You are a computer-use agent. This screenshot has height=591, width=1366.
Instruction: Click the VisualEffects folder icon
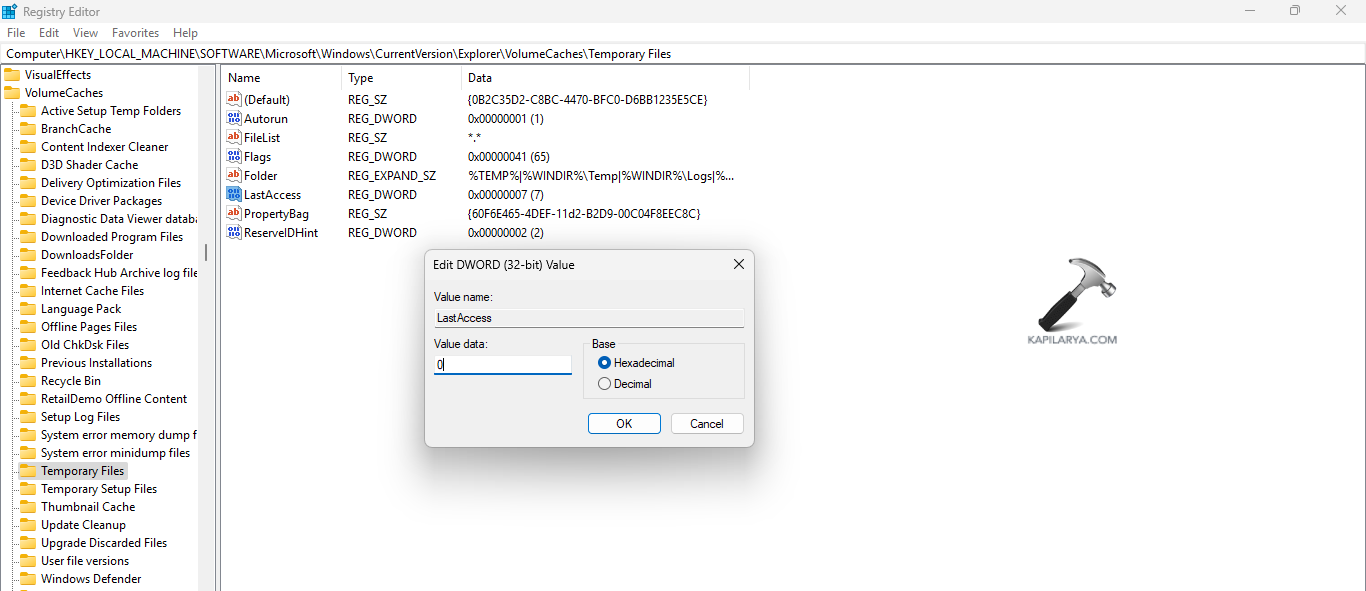(x=12, y=75)
